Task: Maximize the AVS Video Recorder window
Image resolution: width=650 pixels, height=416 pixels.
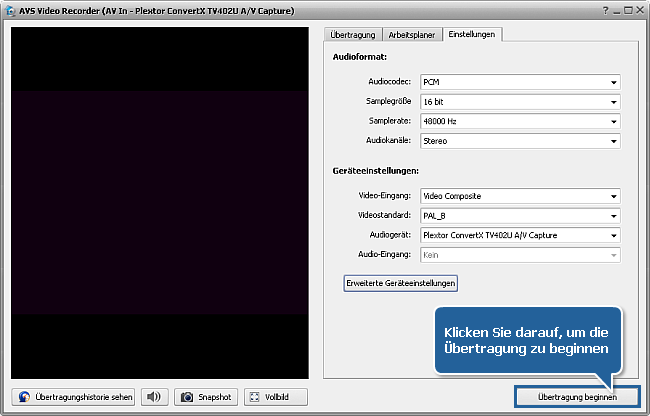Action: (x=628, y=10)
